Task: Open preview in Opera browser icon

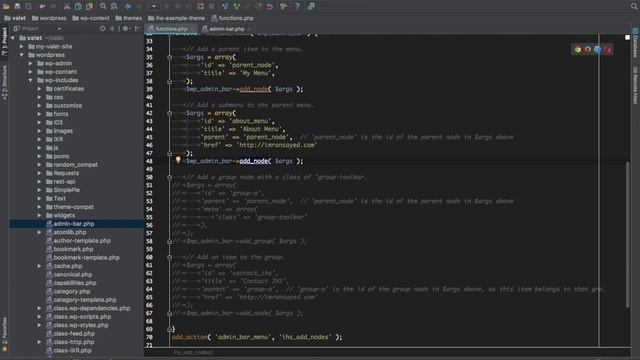Action: pyautogui.click(x=608, y=50)
